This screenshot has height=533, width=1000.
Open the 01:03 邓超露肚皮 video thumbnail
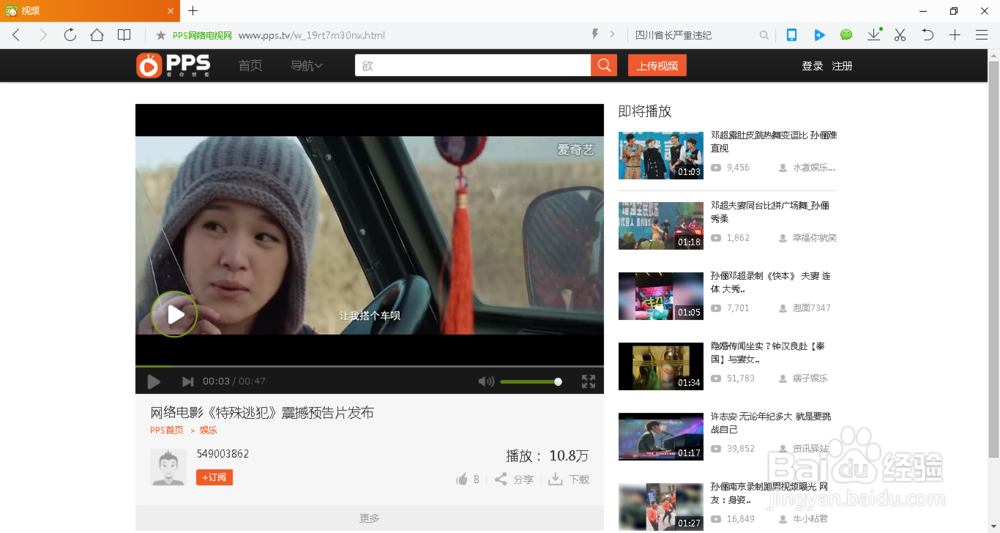[661, 156]
